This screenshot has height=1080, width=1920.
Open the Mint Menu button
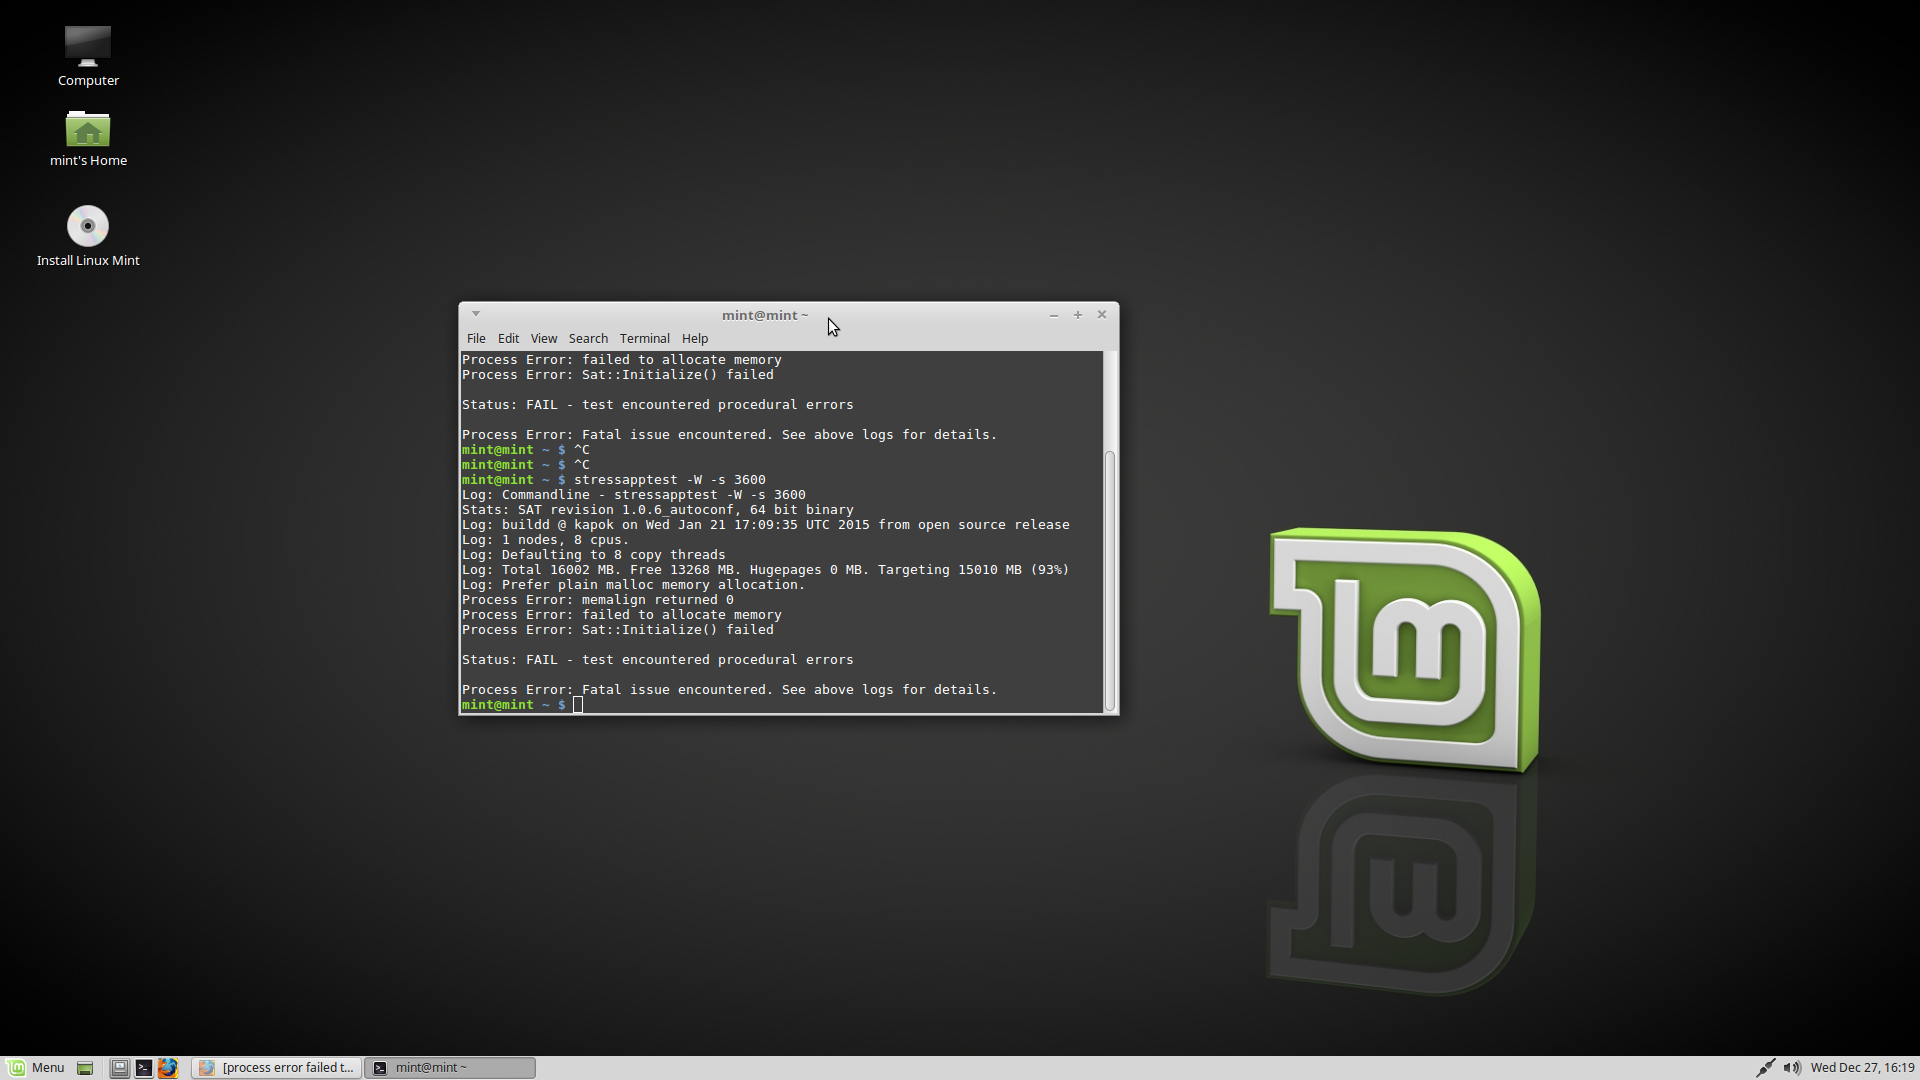pos(36,1068)
